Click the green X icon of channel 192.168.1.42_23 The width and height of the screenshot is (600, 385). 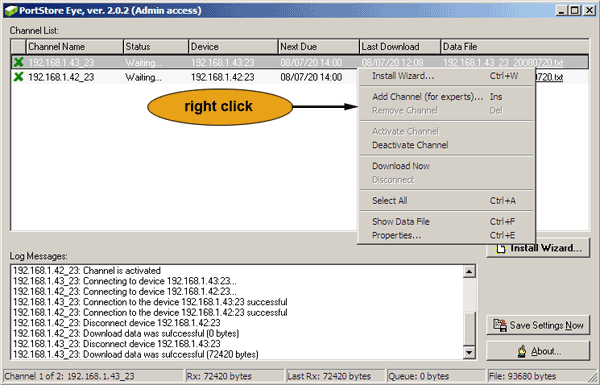(x=18, y=77)
